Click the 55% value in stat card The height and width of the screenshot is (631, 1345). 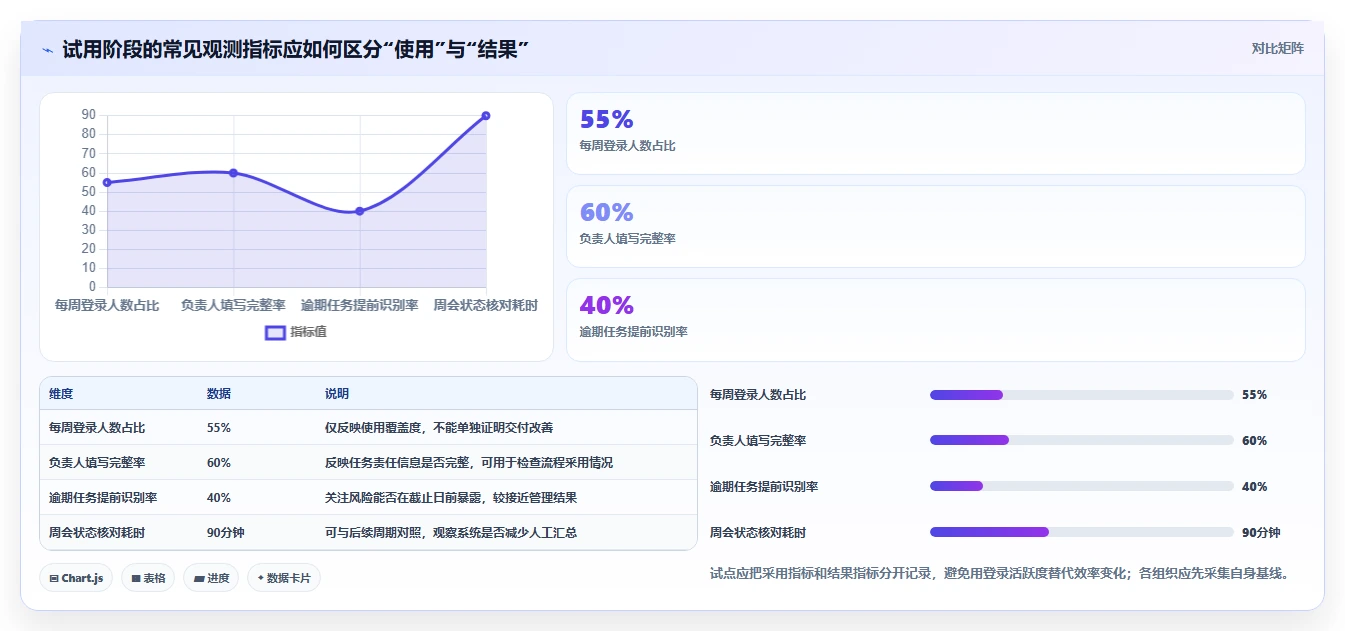pos(606,120)
